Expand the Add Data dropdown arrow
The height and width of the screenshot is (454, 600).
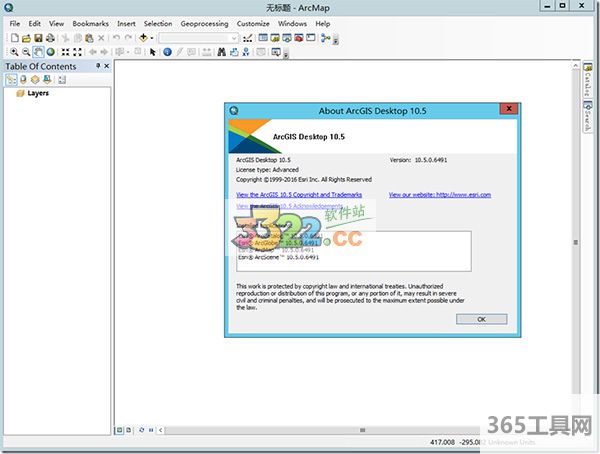(x=154, y=38)
